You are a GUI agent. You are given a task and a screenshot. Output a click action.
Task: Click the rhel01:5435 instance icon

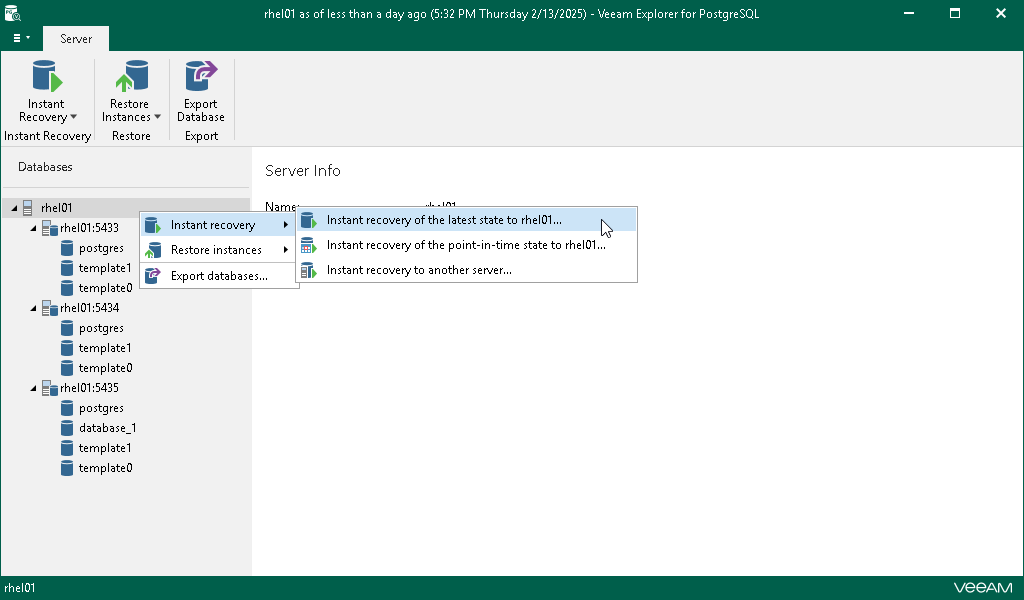pos(50,388)
